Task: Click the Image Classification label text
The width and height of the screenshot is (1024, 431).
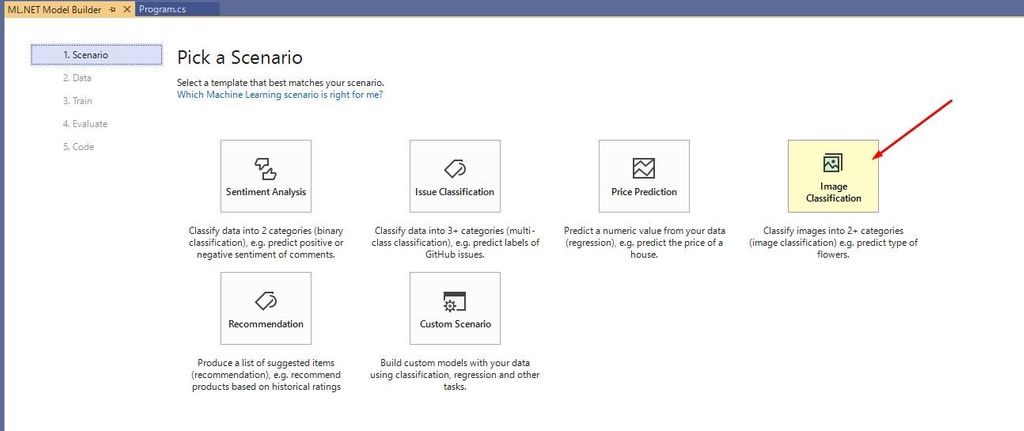Action: click(x=833, y=192)
